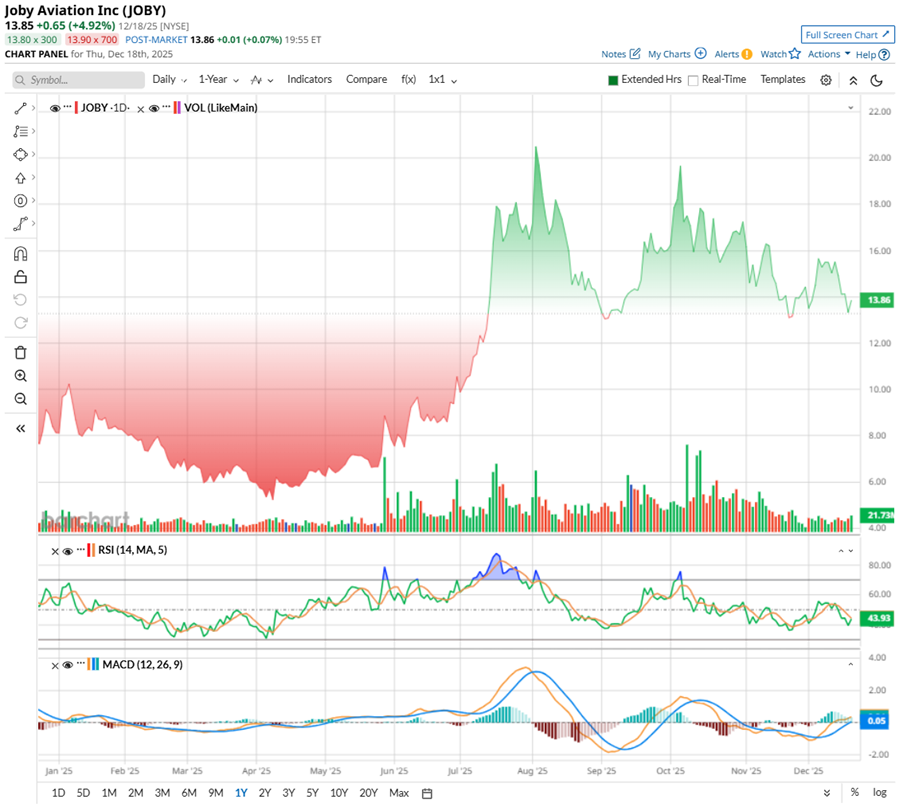Image resolution: width=903 pixels, height=807 pixels.
Task: Open the date range calendar picker
Action: coord(427,793)
